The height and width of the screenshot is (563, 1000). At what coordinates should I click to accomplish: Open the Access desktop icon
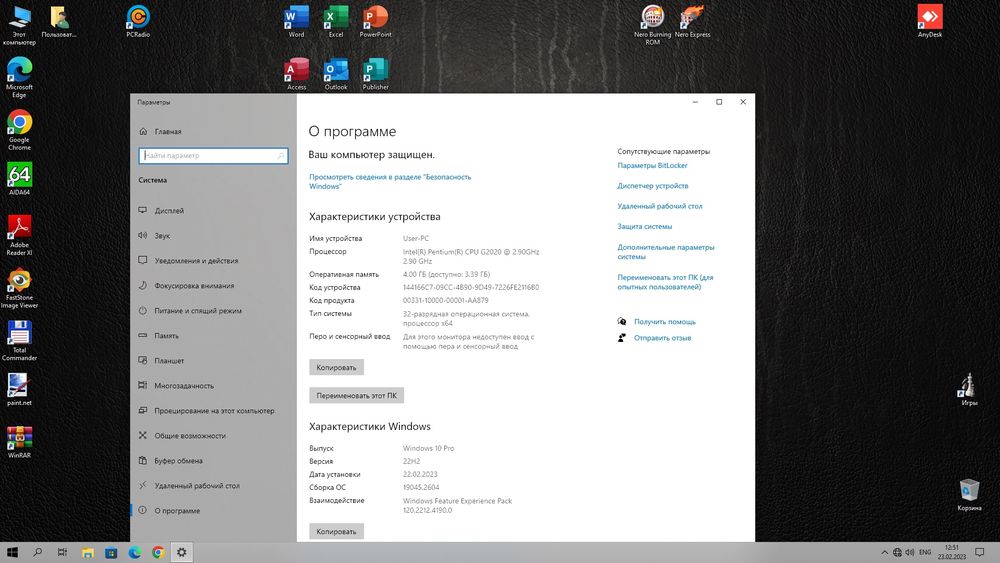297,74
